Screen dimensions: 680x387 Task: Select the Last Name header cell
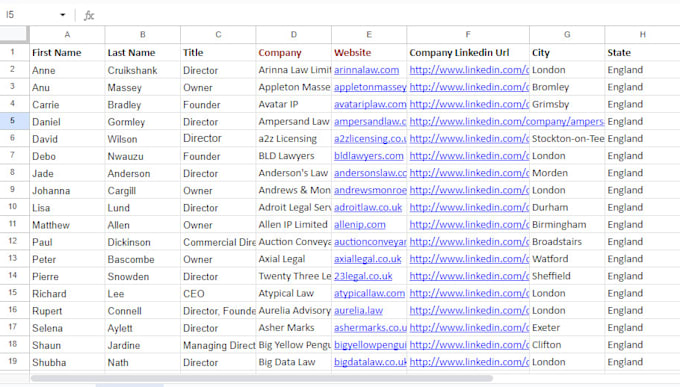pos(143,52)
